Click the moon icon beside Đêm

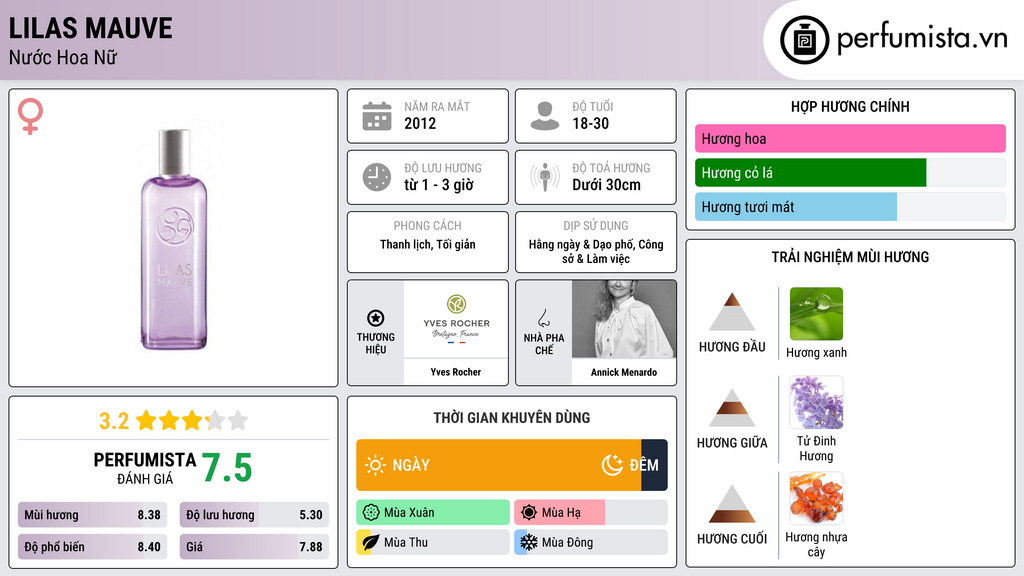click(x=612, y=465)
